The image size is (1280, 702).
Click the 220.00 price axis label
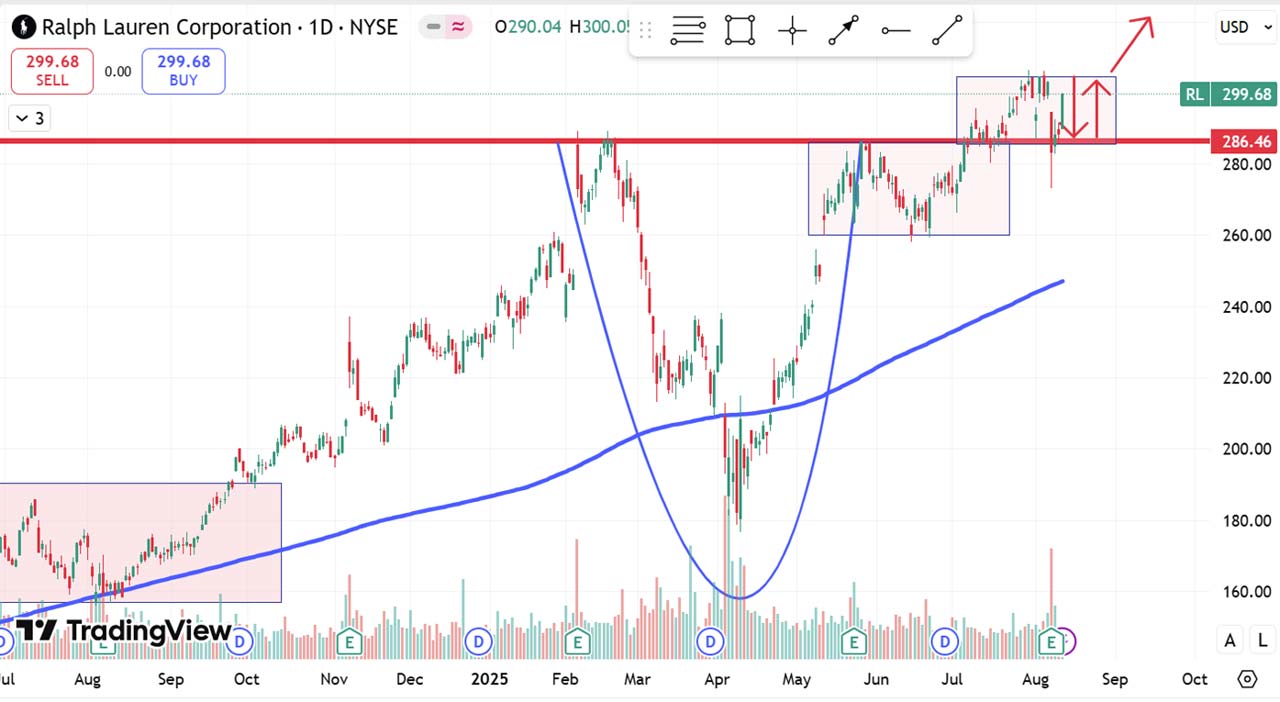coord(1246,378)
